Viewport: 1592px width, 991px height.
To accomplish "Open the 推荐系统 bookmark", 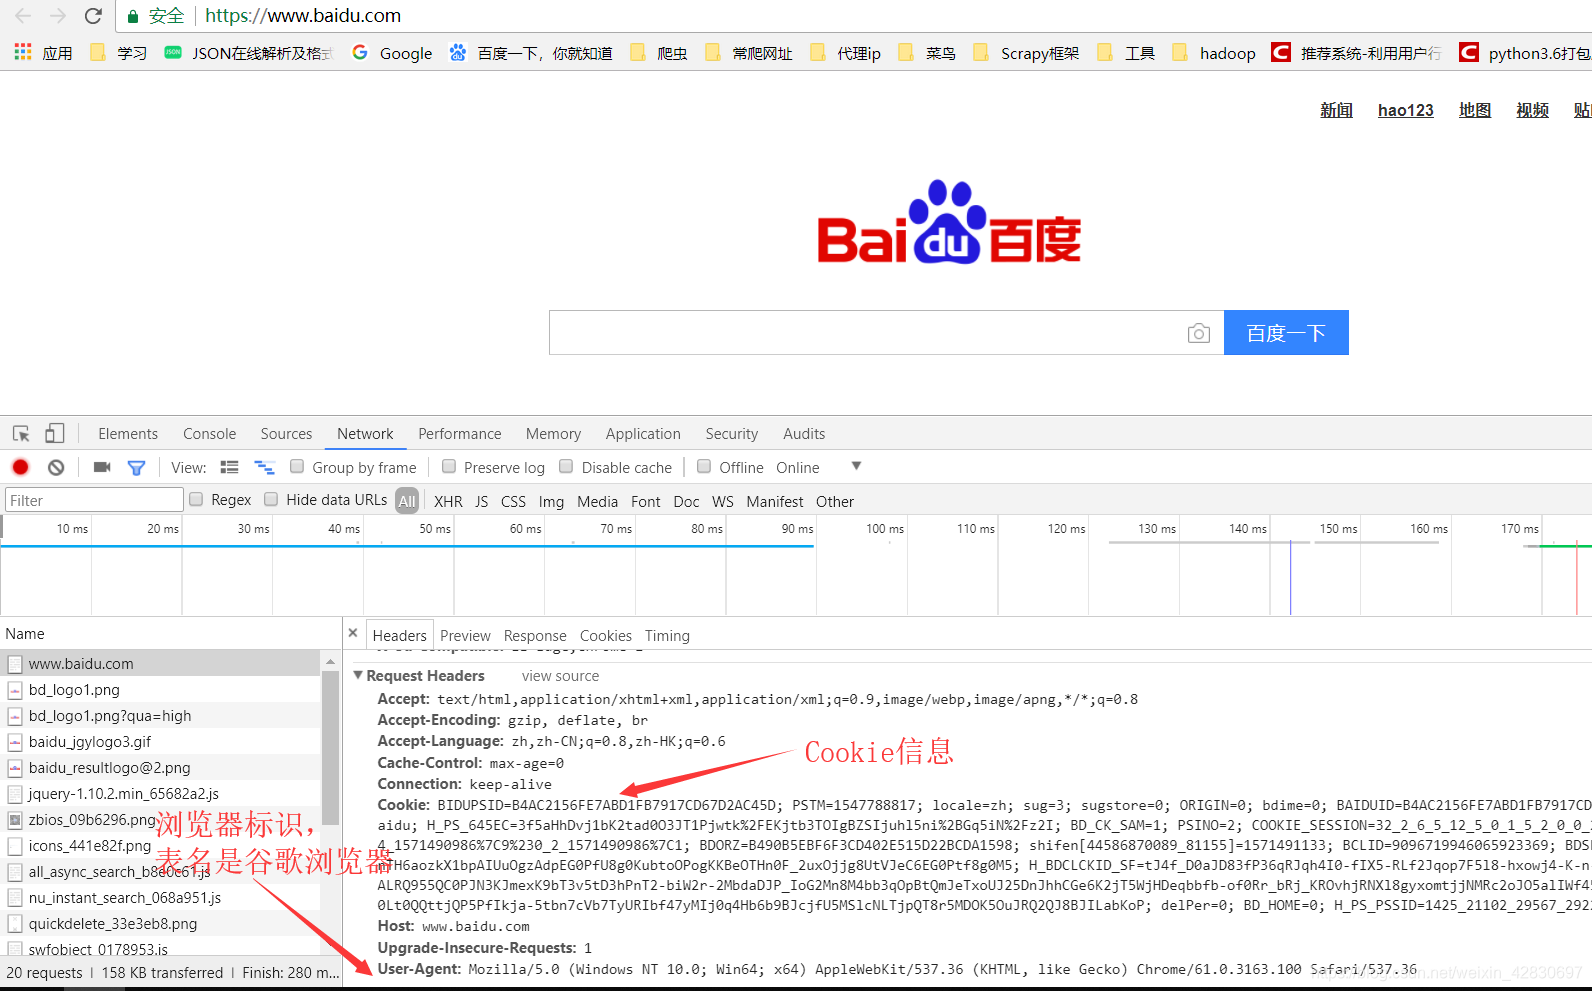I will (x=1356, y=53).
